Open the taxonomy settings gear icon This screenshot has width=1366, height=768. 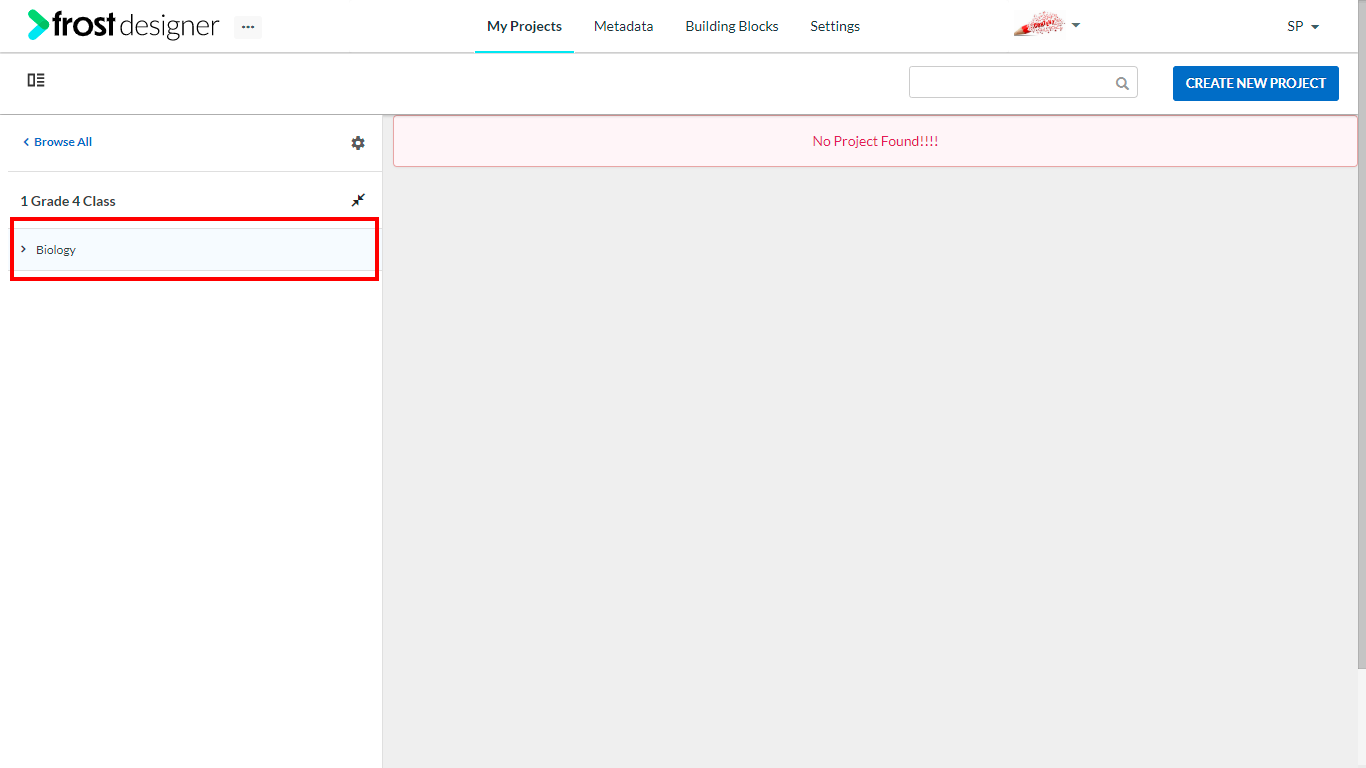click(x=358, y=143)
